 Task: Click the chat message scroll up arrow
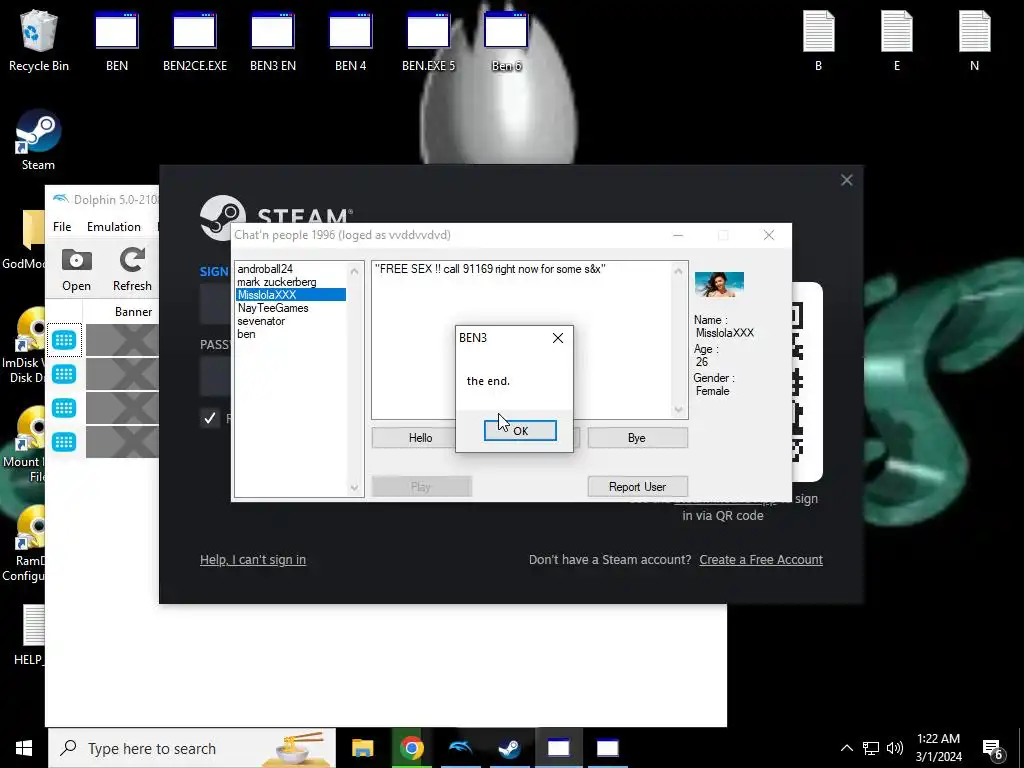pyautogui.click(x=678, y=270)
